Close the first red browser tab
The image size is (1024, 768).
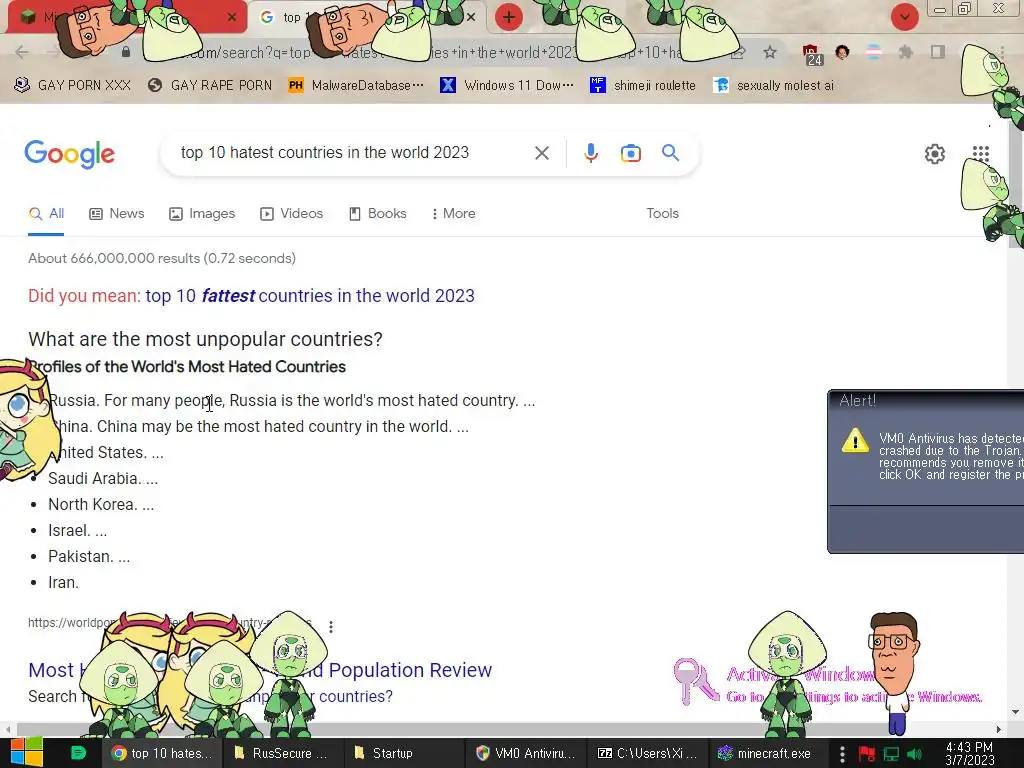click(231, 17)
